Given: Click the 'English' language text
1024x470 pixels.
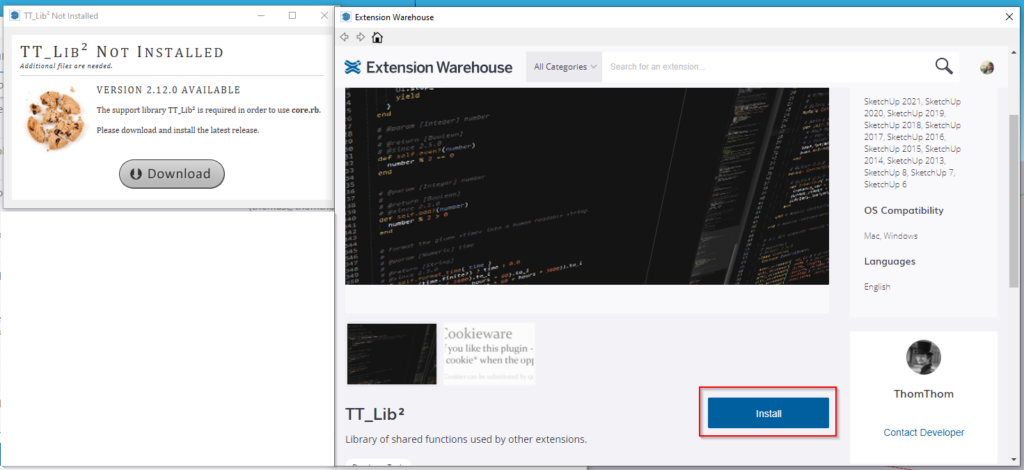Looking at the screenshot, I should (x=877, y=287).
